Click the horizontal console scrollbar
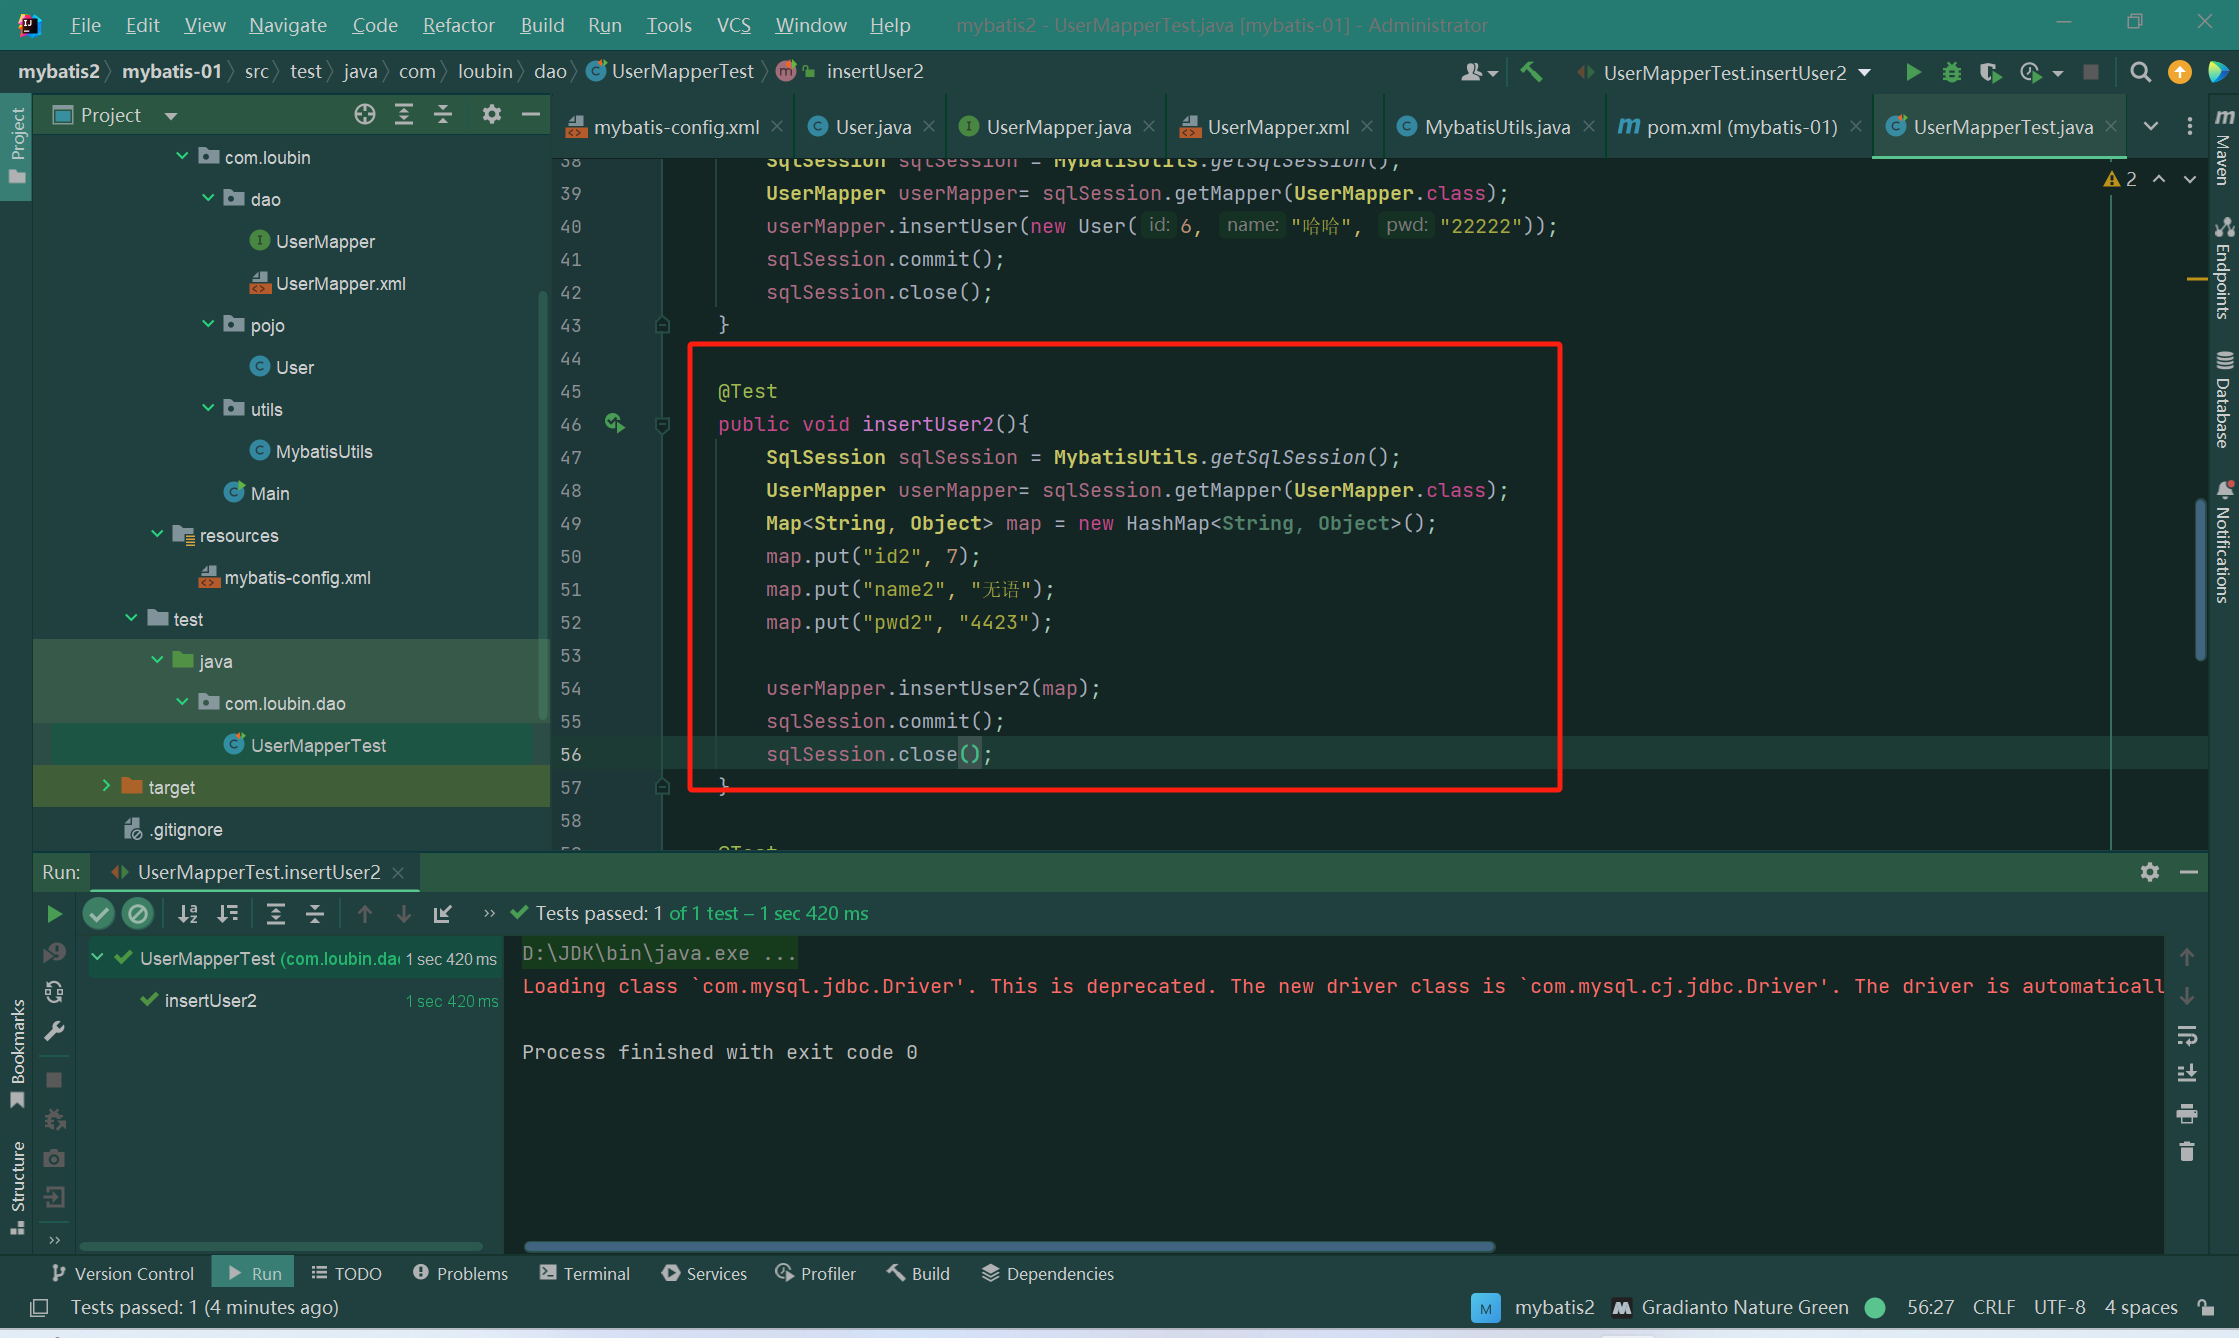Screen dimensions: 2239x1338 point(1009,1247)
